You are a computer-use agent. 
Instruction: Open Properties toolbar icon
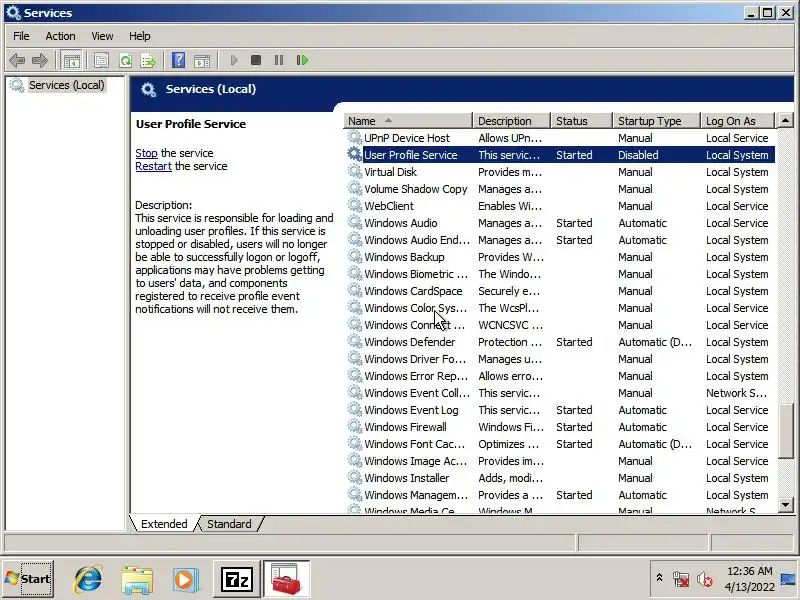101,60
